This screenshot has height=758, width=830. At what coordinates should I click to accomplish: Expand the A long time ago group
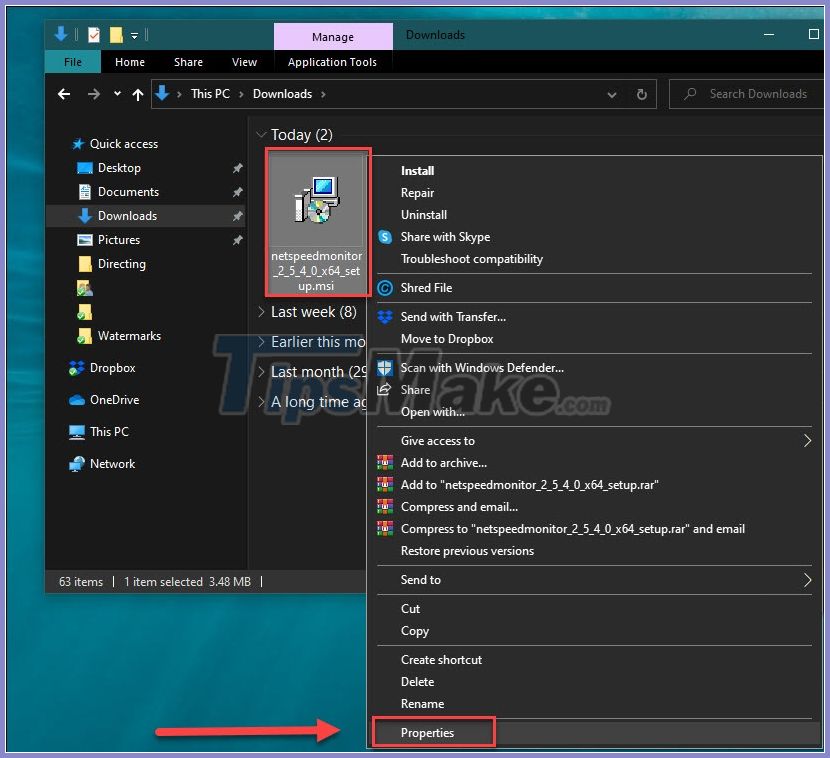coord(261,402)
